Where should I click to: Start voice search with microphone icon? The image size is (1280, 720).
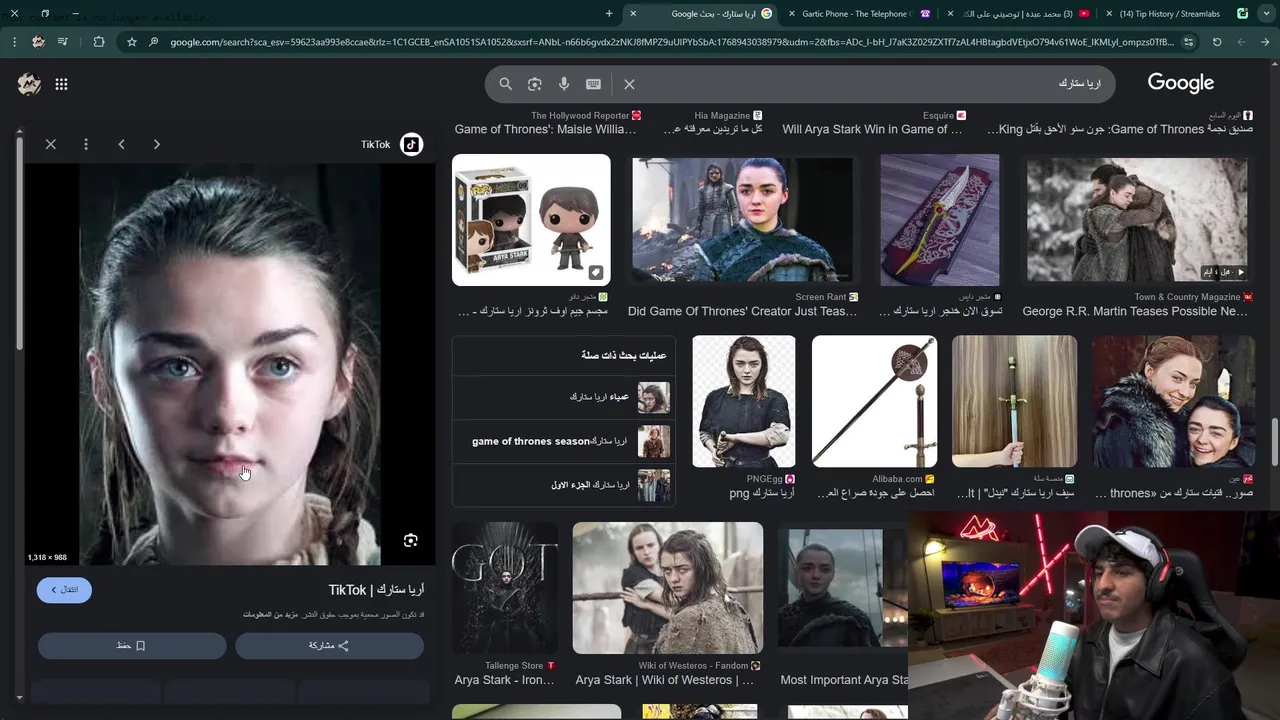point(564,84)
